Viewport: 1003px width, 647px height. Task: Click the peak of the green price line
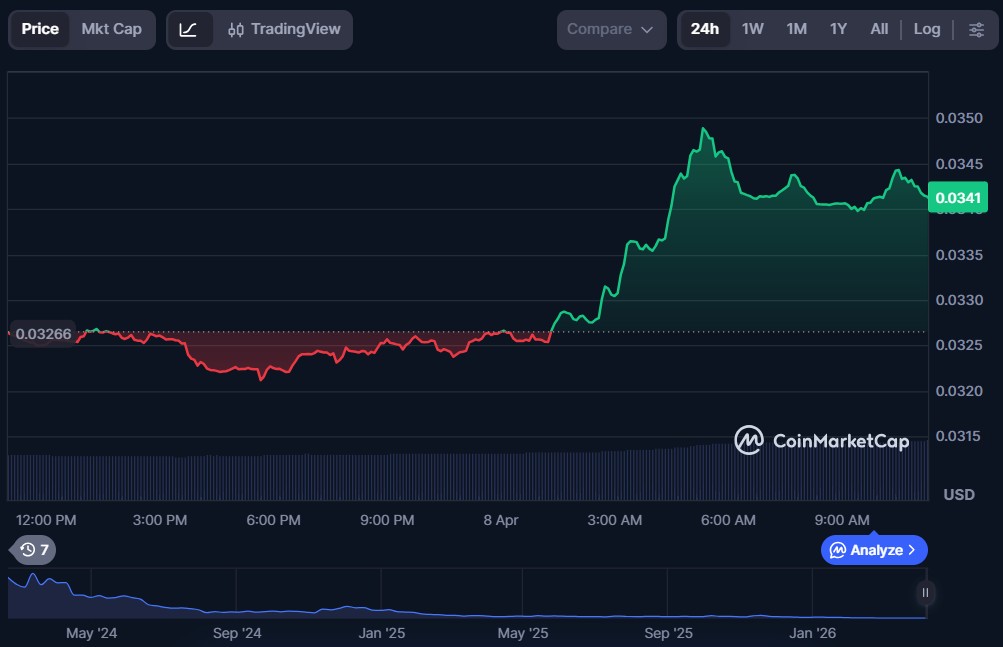705,129
